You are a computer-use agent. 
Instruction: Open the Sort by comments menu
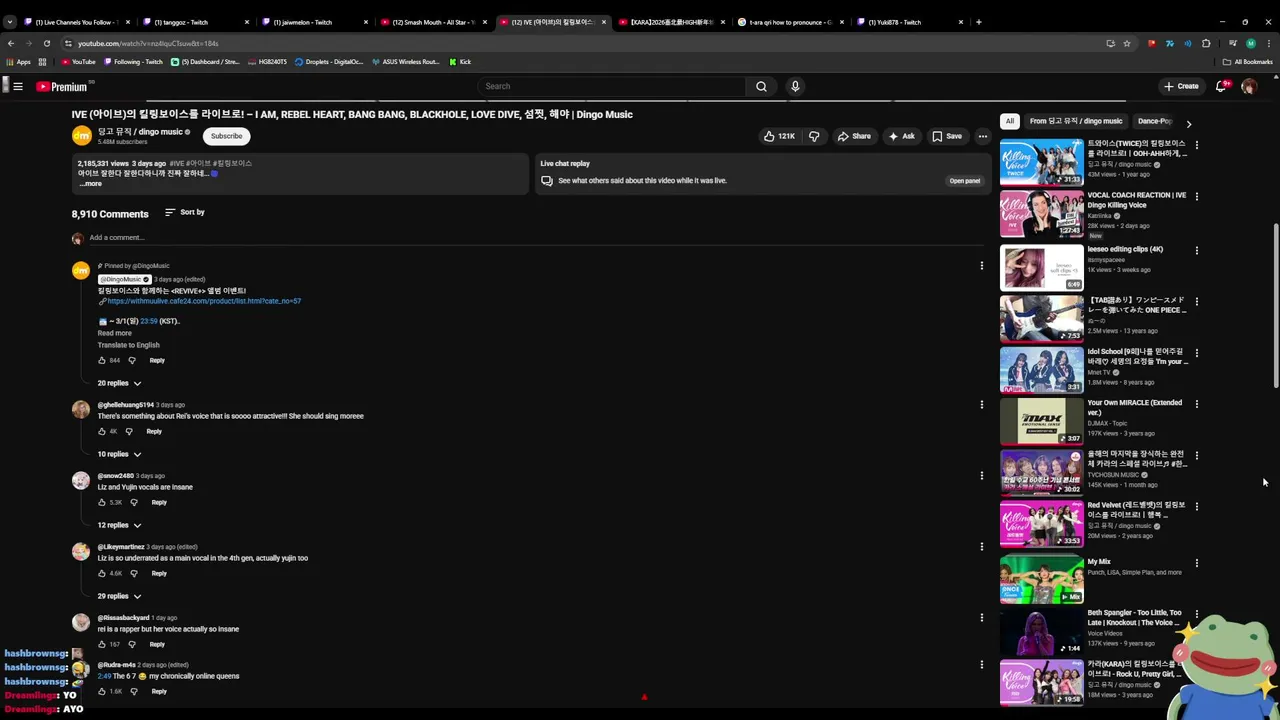[x=185, y=212]
